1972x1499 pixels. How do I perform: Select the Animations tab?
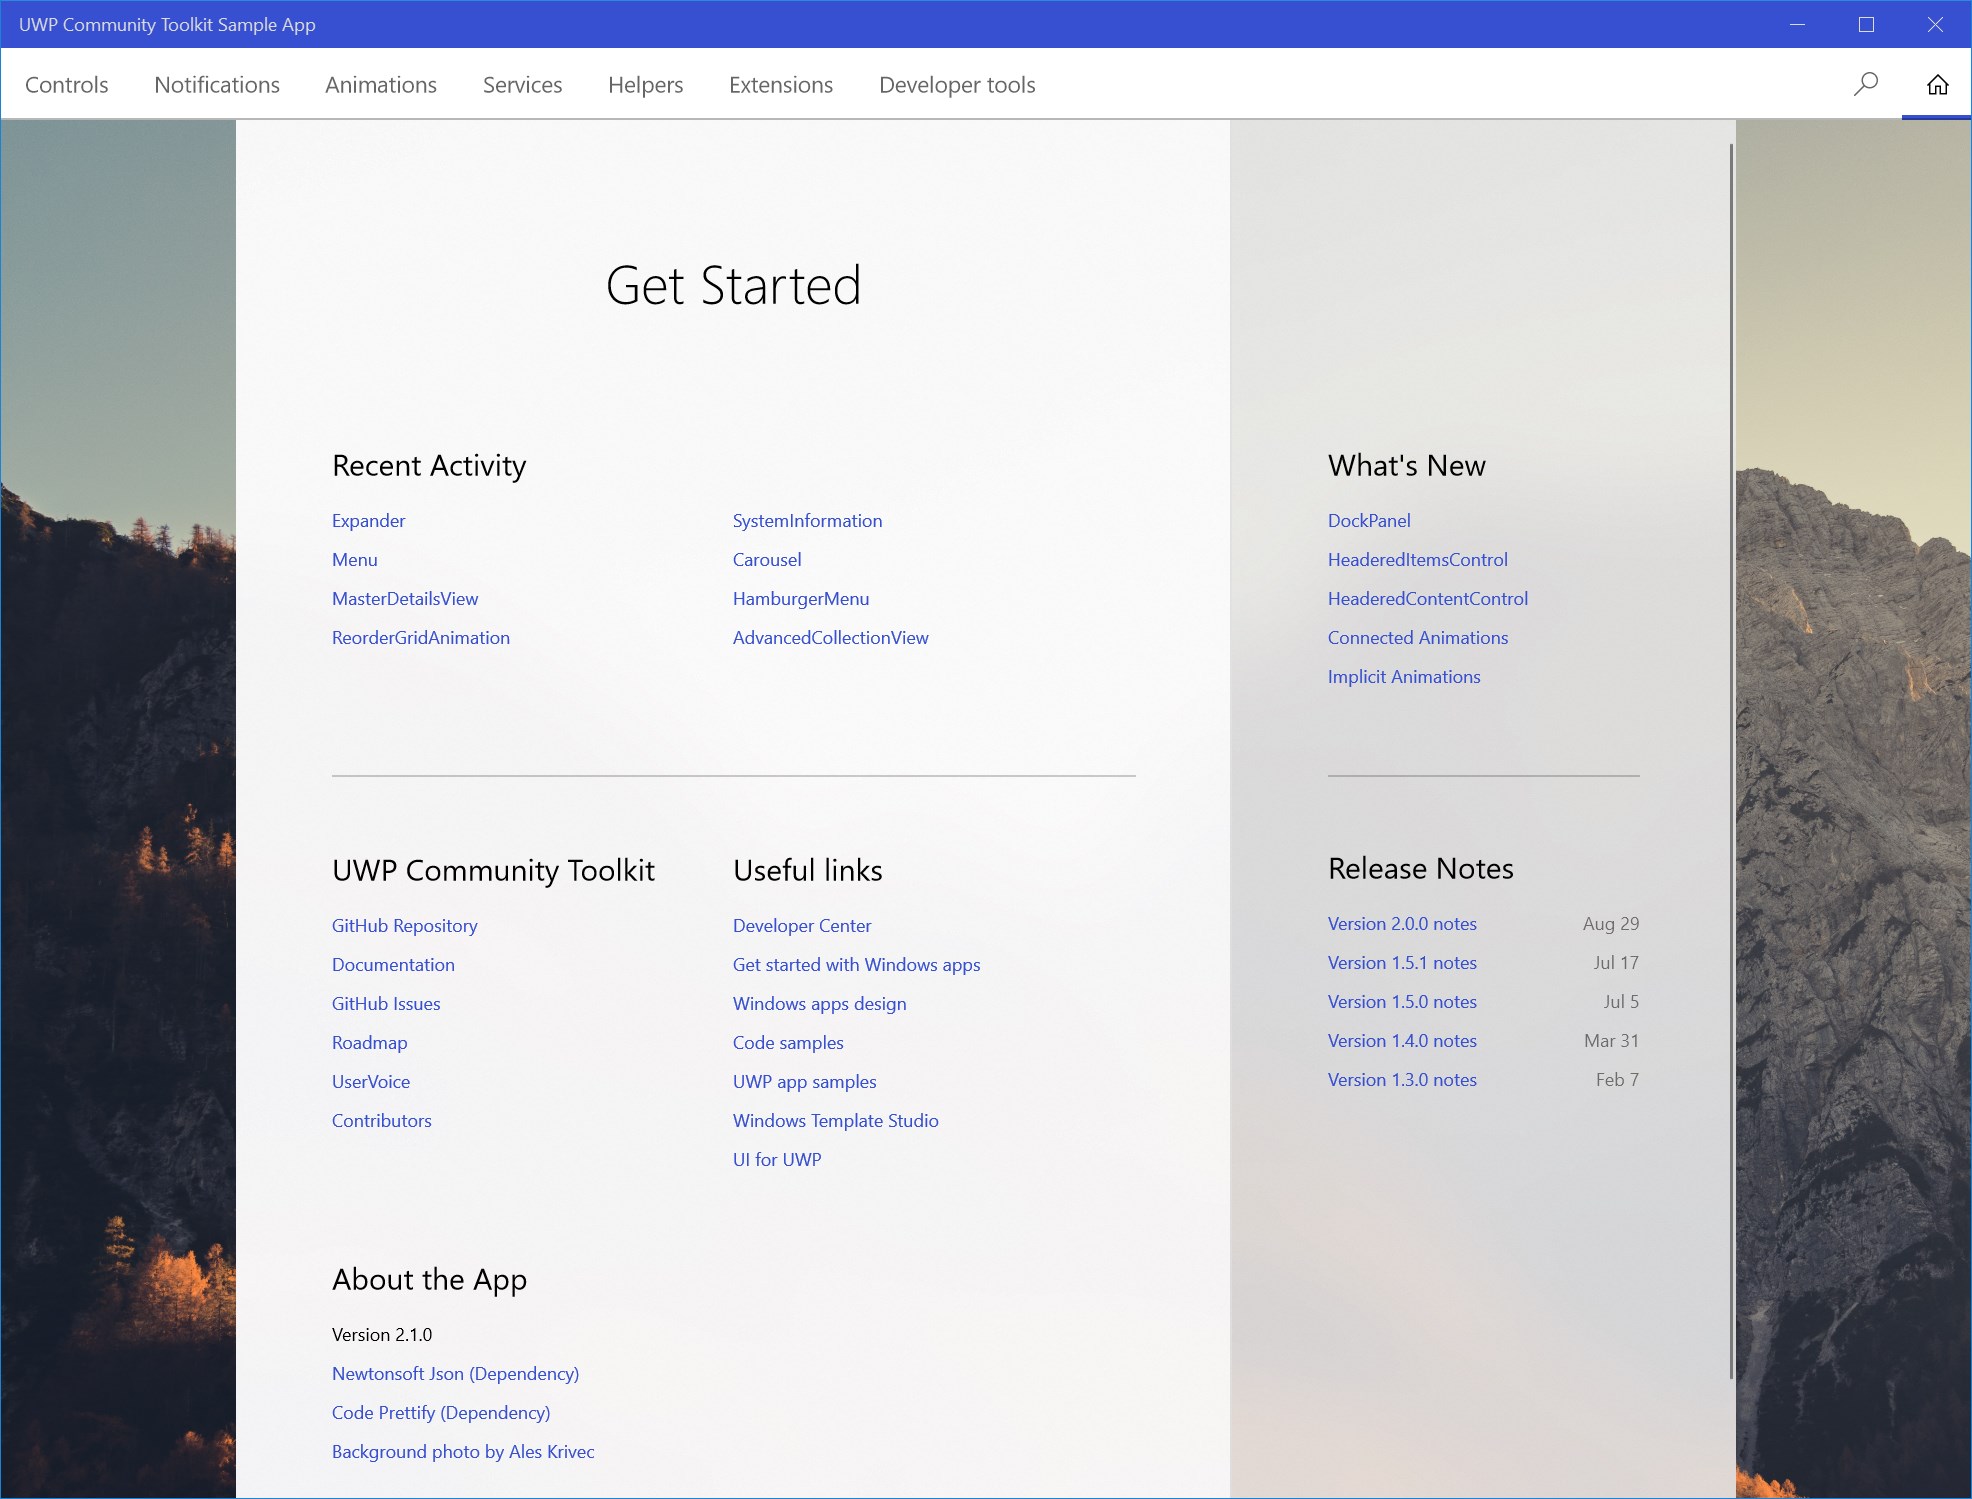click(380, 84)
